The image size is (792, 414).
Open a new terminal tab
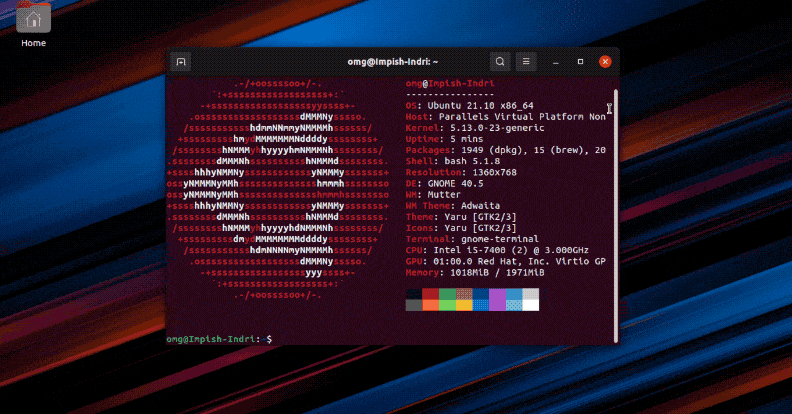pyautogui.click(x=181, y=62)
